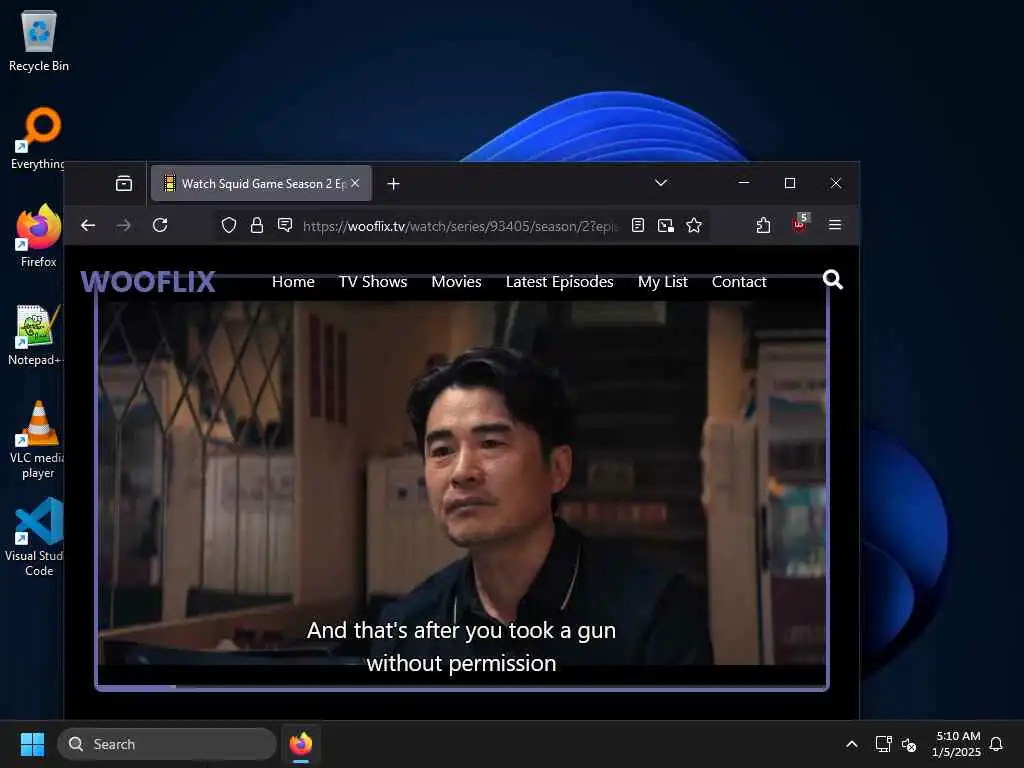This screenshot has height=768, width=1024.
Task: Open clock showing 5:10 AM
Action: (x=956, y=744)
